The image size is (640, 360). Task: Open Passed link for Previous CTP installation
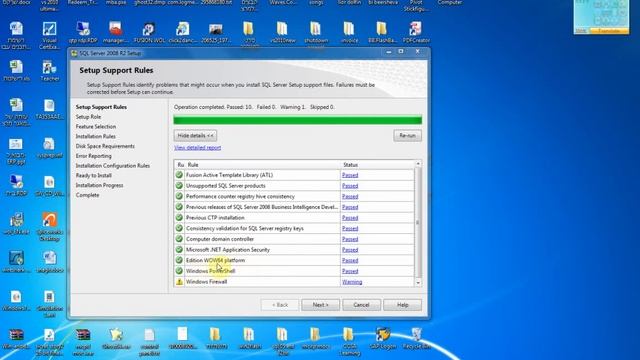click(x=350, y=218)
